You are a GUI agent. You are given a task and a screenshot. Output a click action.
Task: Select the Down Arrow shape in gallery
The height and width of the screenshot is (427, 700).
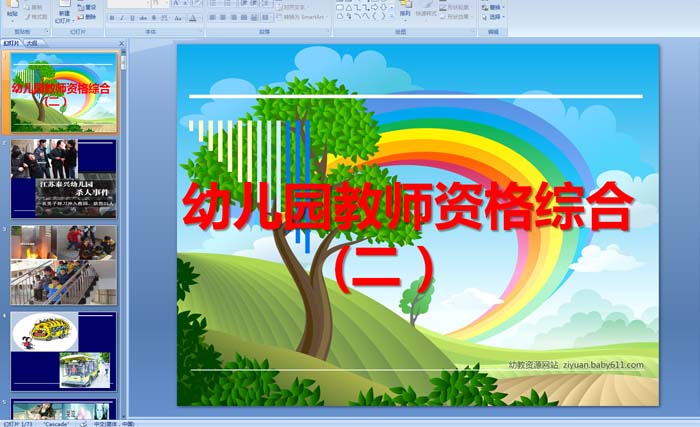[383, 7]
